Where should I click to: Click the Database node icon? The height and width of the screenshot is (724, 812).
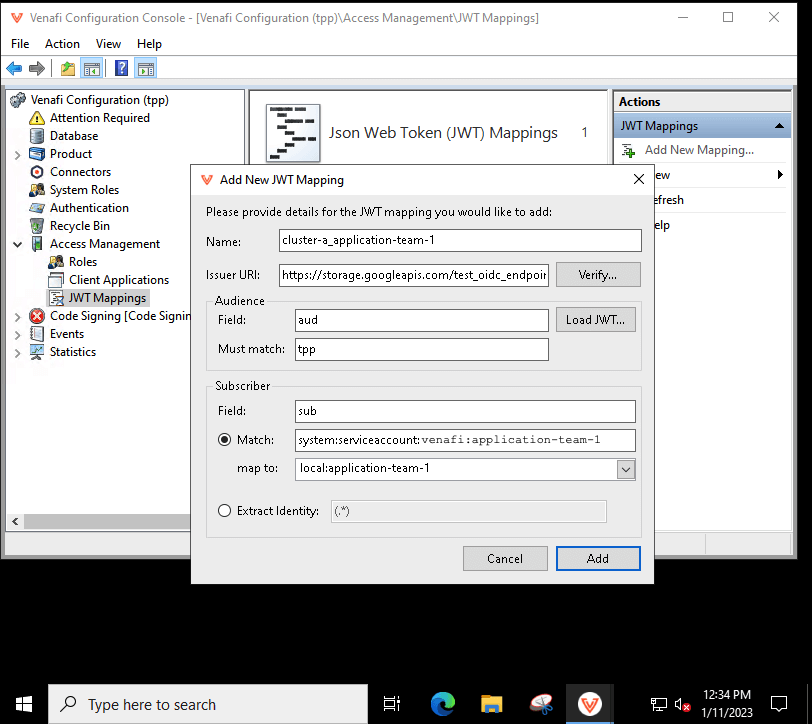coord(37,136)
